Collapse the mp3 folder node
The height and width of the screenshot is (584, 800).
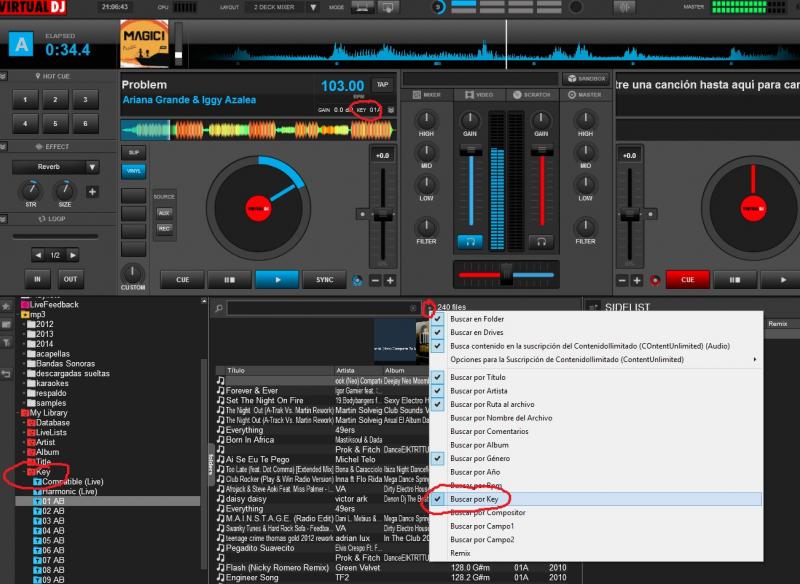coord(18,315)
